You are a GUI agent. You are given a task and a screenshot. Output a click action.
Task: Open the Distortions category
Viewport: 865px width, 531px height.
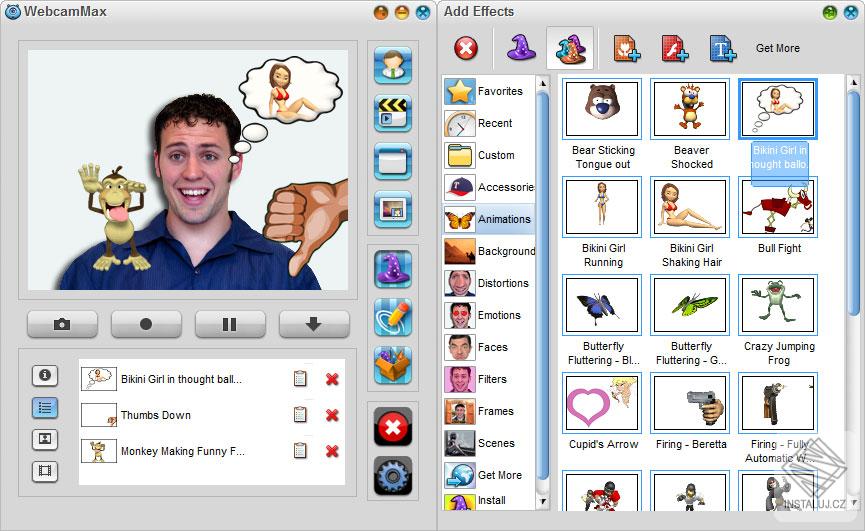[488, 283]
